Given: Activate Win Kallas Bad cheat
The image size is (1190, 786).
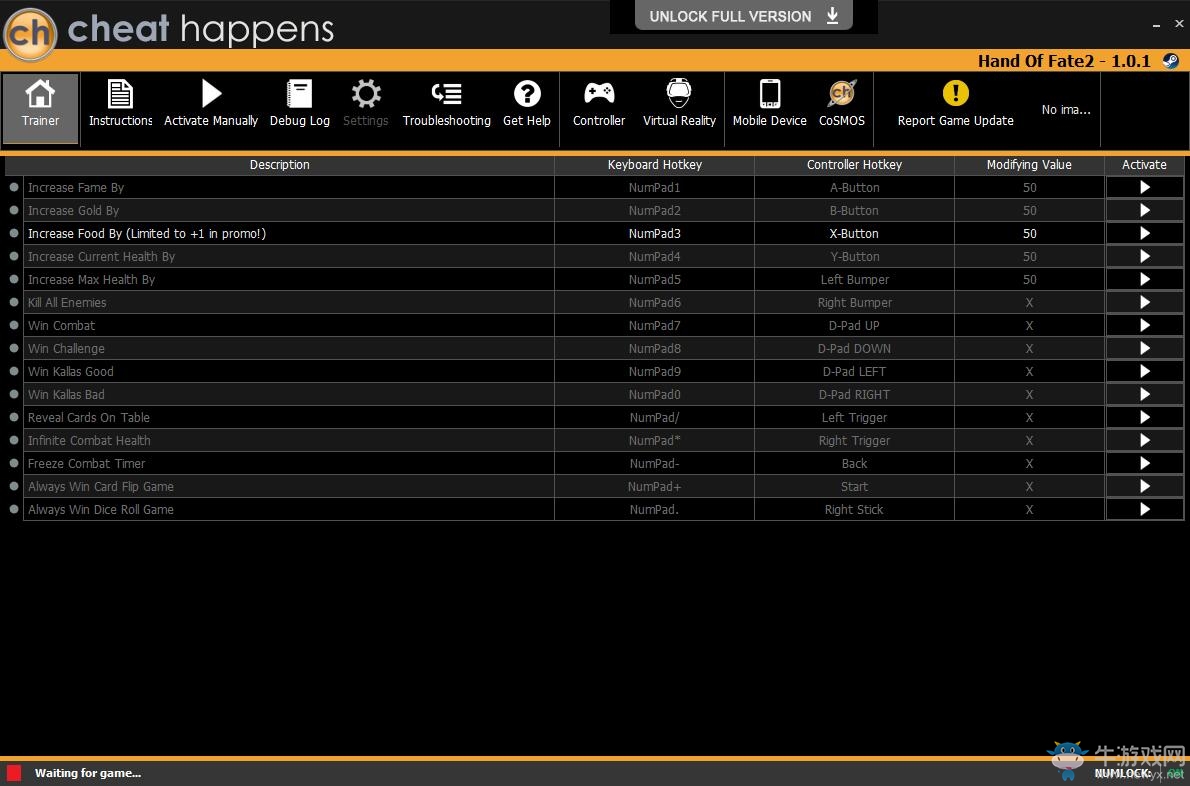Looking at the screenshot, I should (x=1144, y=395).
